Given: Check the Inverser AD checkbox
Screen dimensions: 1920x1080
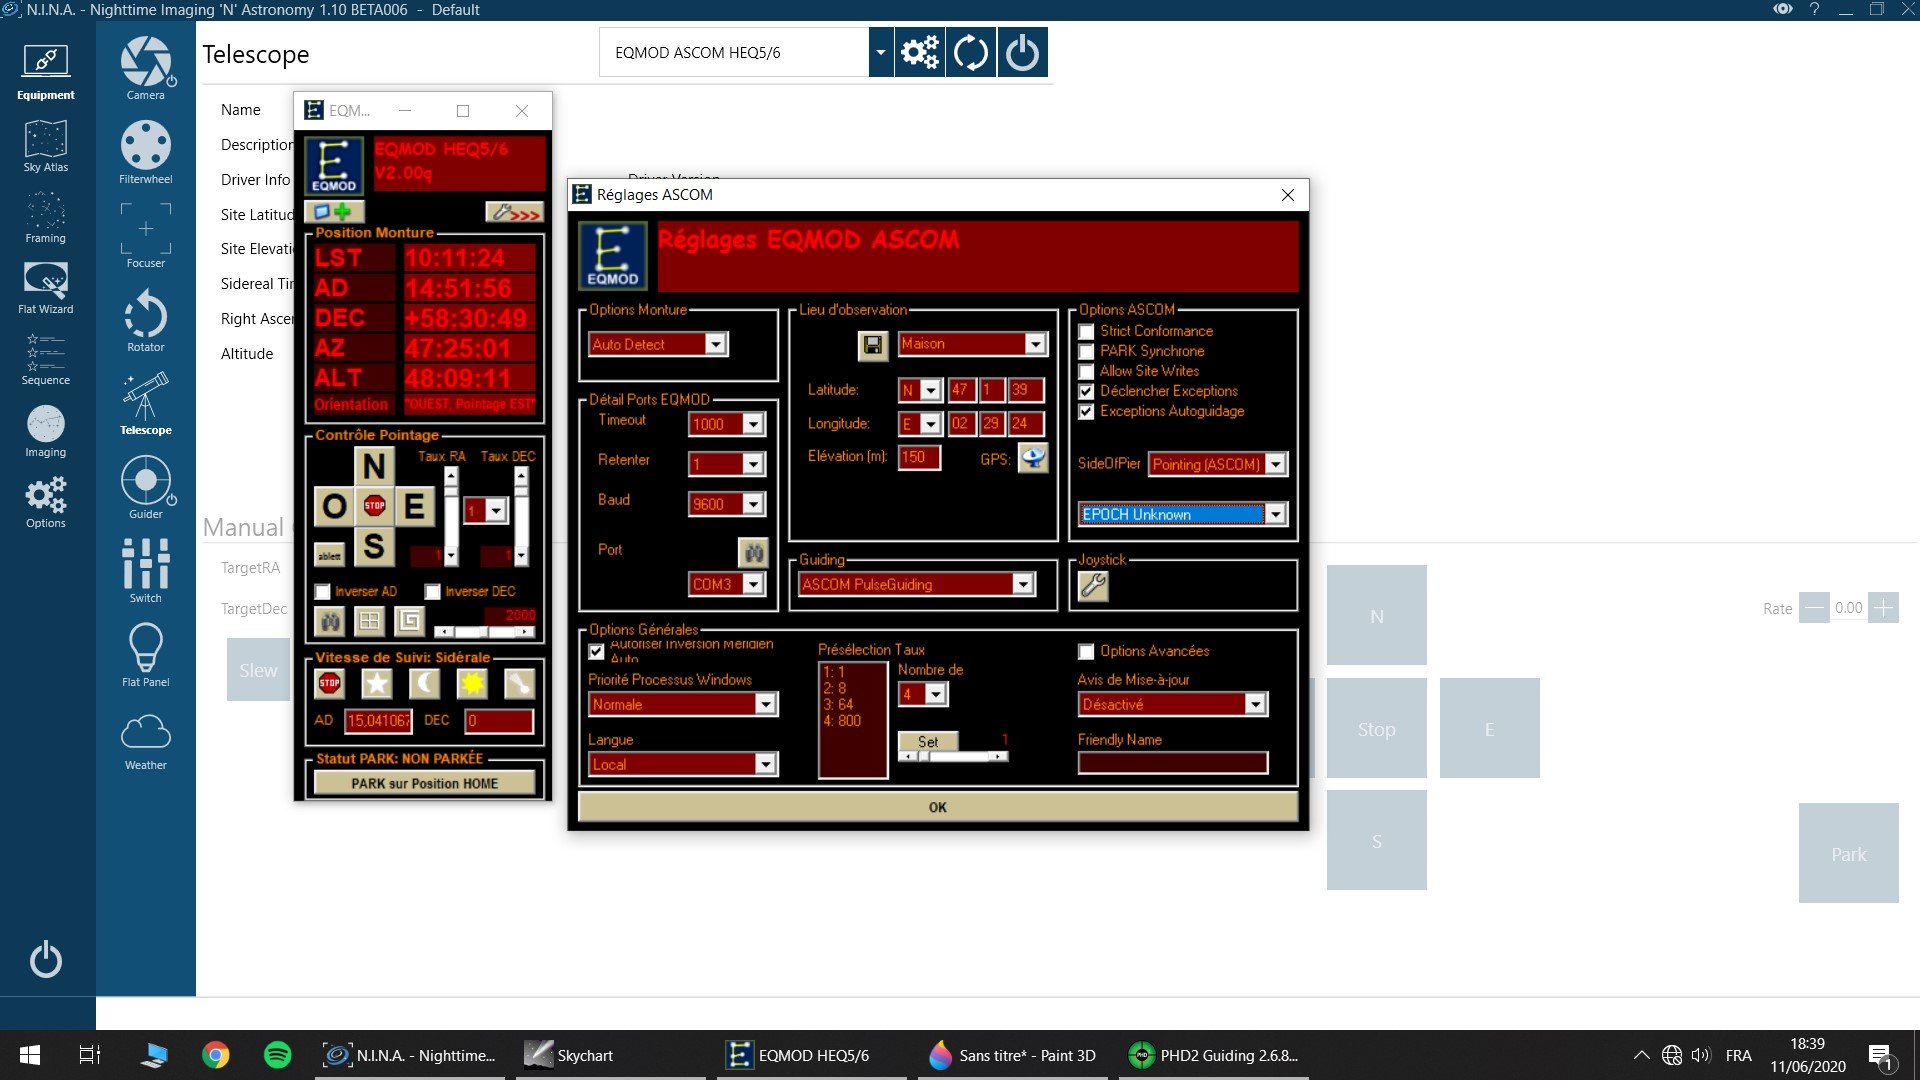Looking at the screenshot, I should [x=323, y=592].
